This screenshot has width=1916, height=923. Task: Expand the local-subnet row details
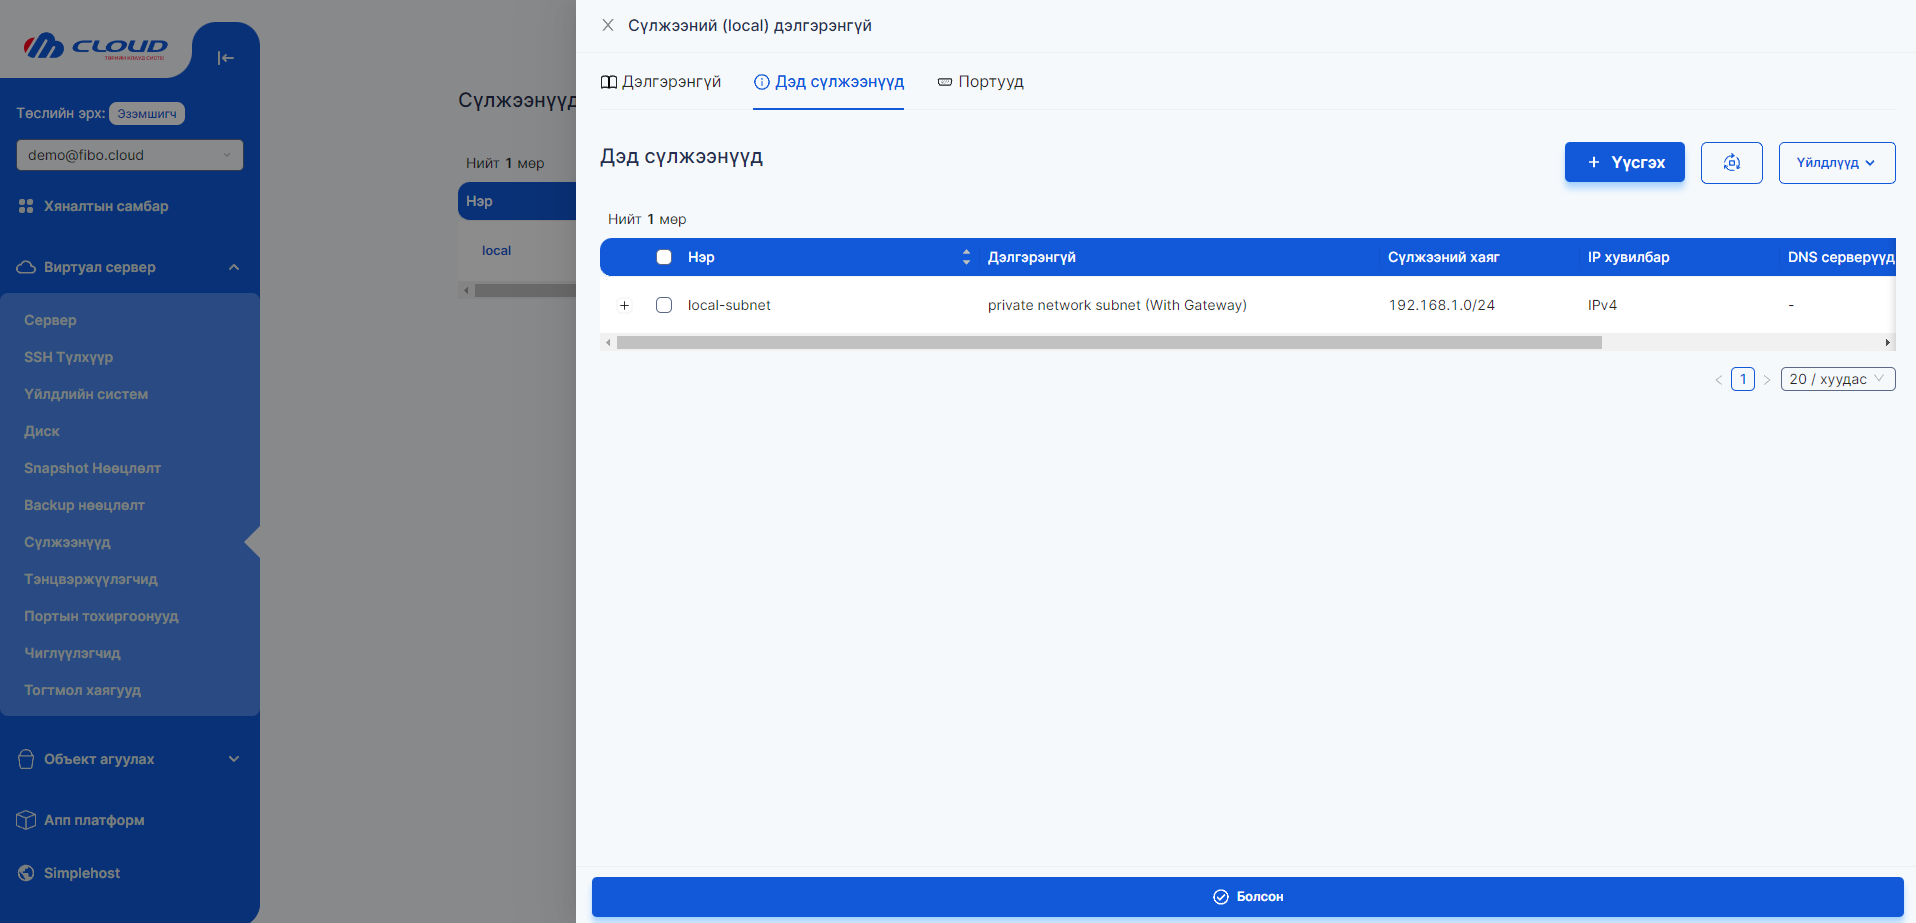coord(625,305)
